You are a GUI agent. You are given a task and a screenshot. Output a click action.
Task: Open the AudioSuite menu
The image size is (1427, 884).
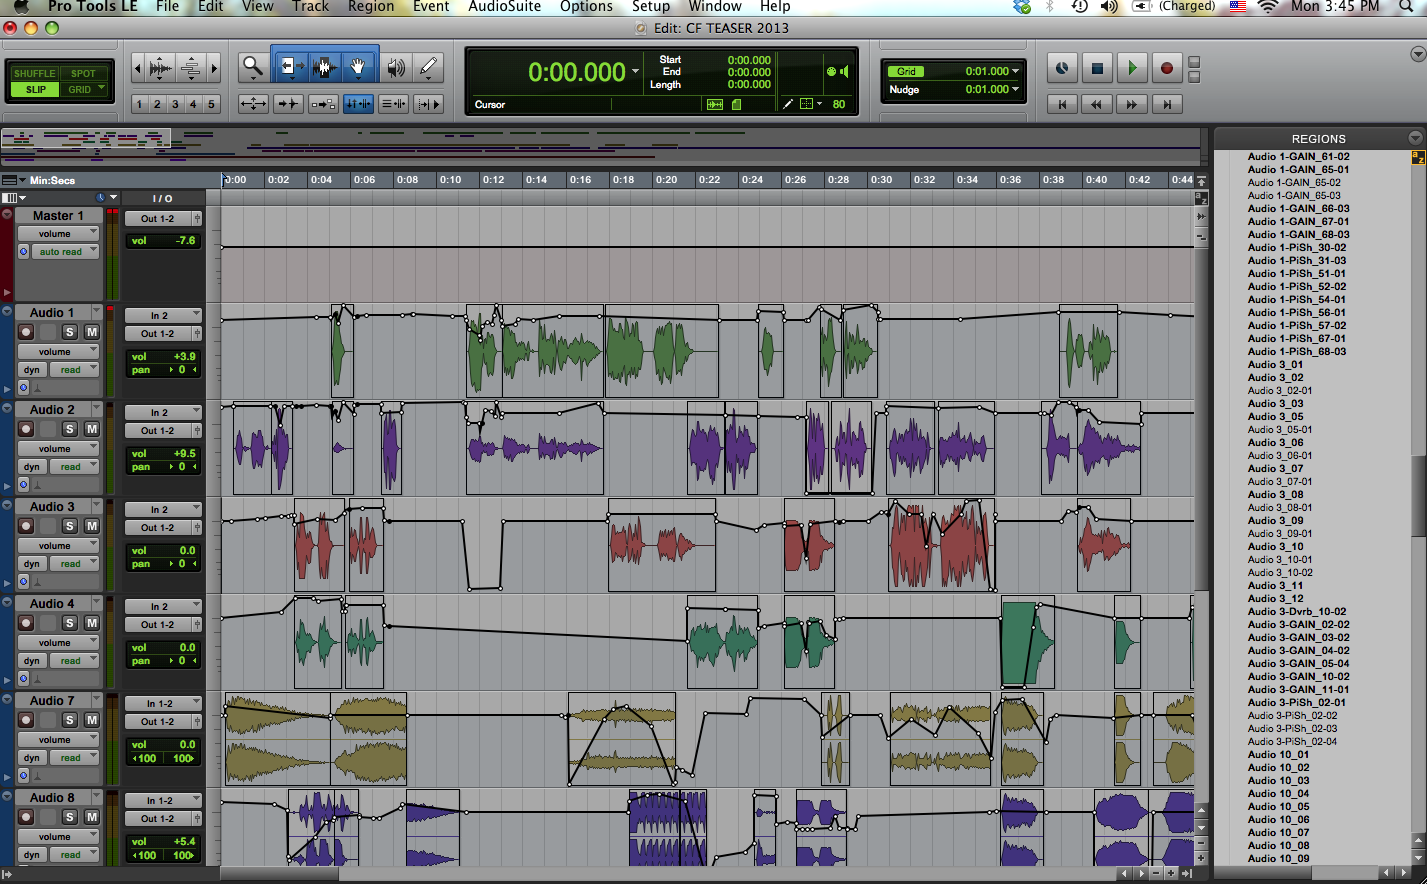tap(505, 7)
